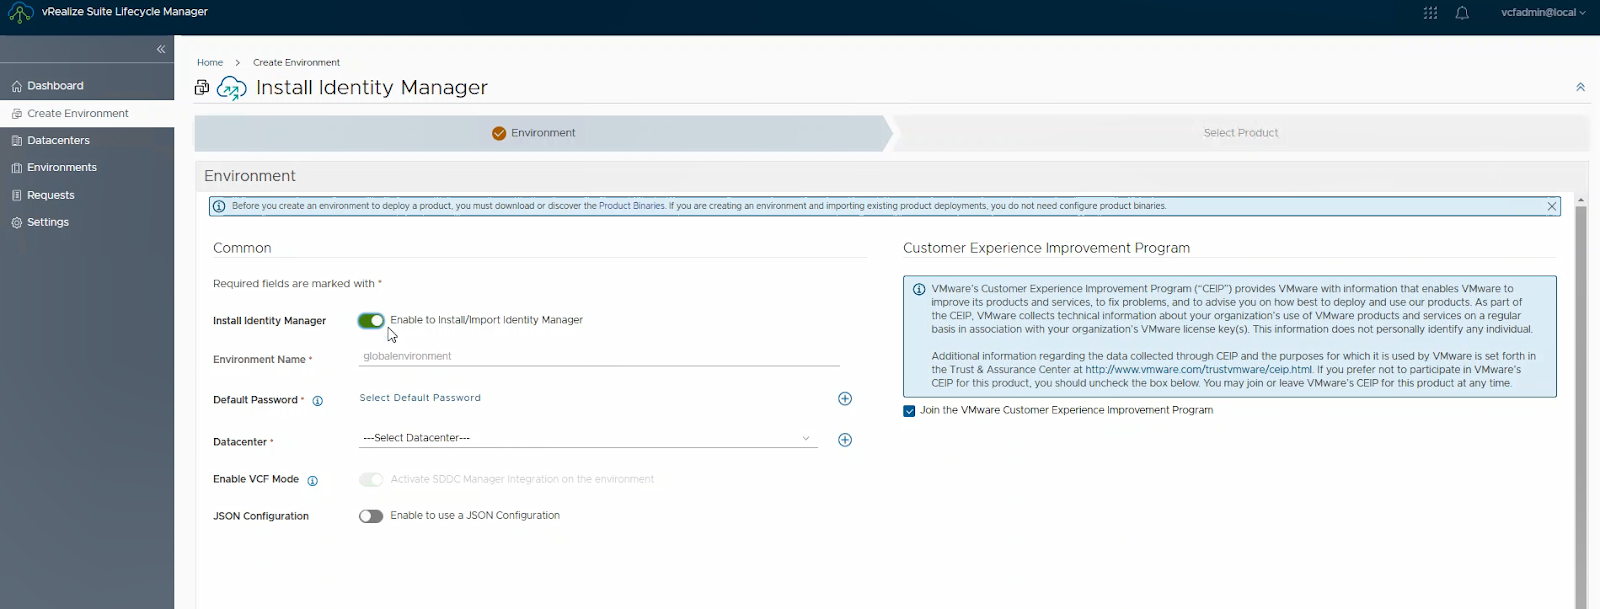
Task: Click the 'Install Identity Manager' field label
Action: [269, 321]
